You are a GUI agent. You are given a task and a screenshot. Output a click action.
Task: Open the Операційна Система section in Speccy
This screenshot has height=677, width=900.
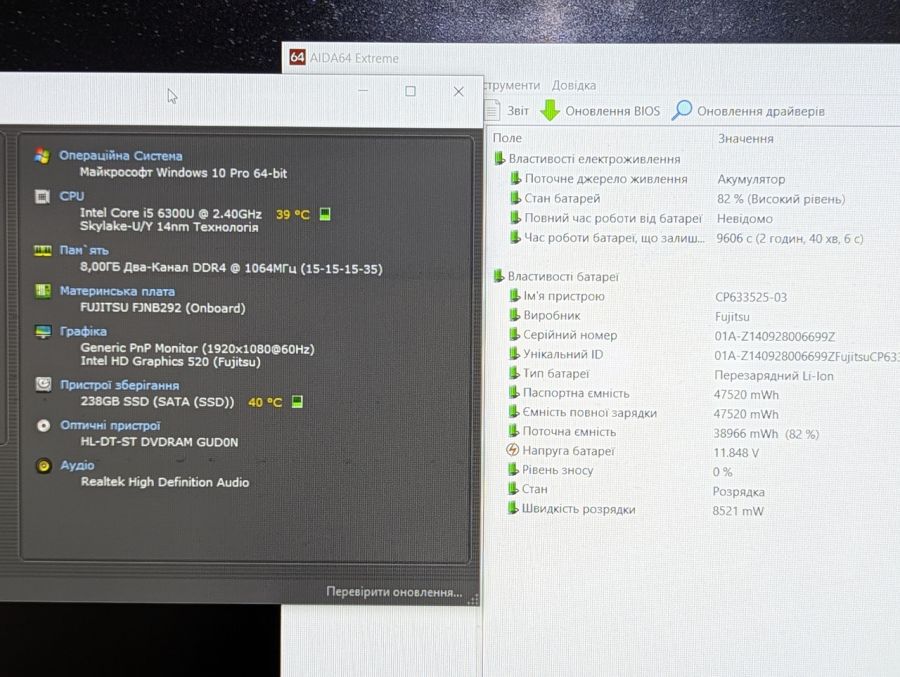pyautogui.click(x=121, y=156)
